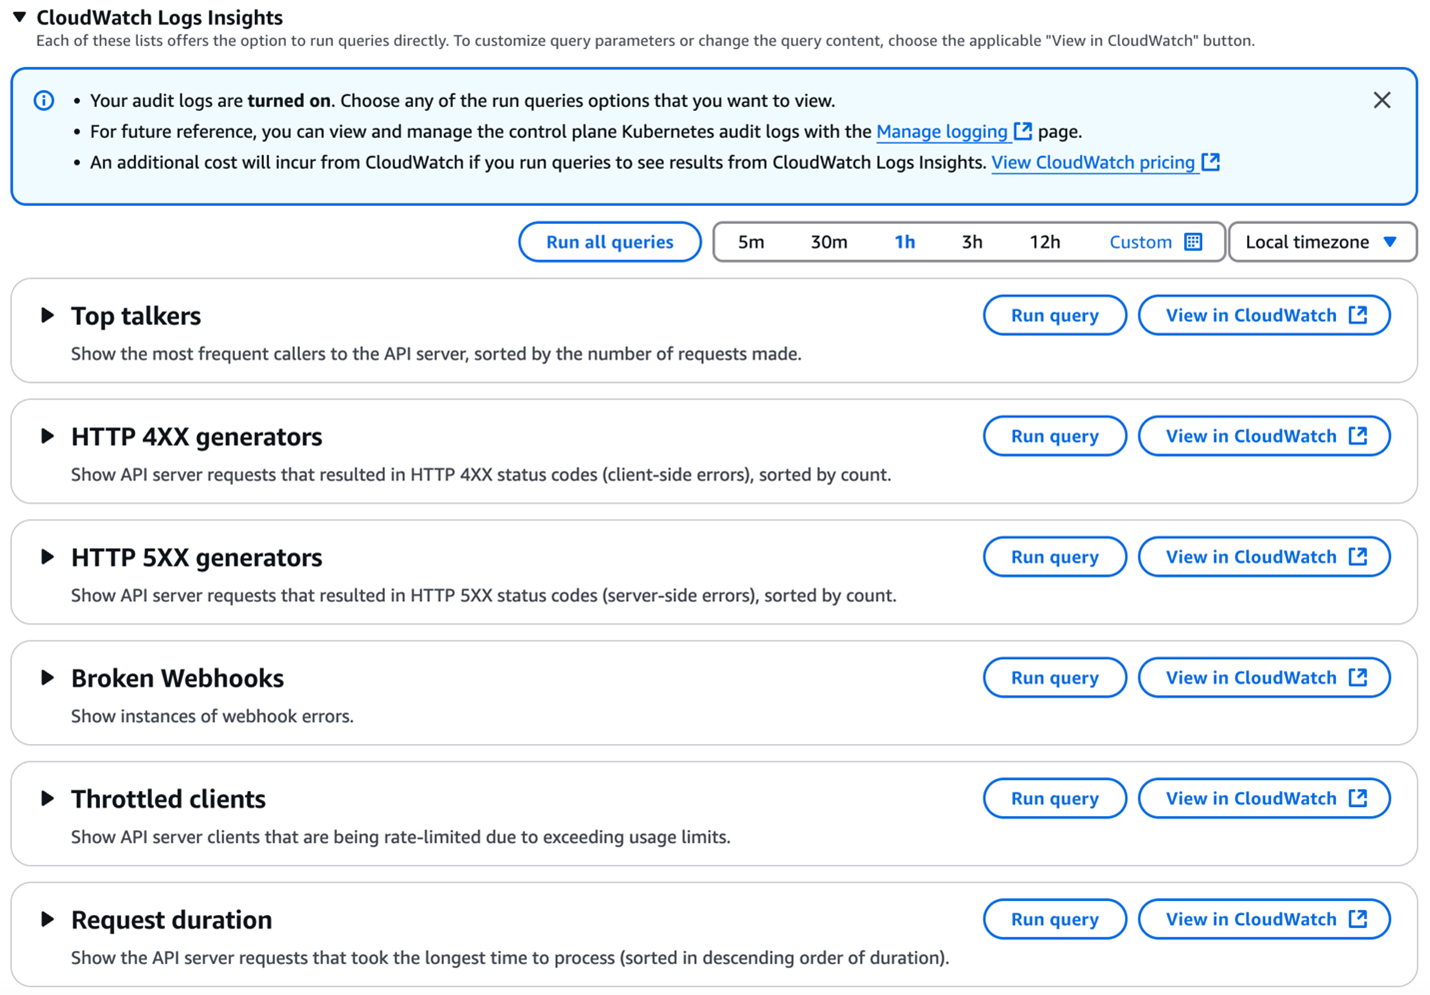Viewport: 1430px width, 995px height.
Task: Select the 30m time range tab
Action: click(828, 241)
